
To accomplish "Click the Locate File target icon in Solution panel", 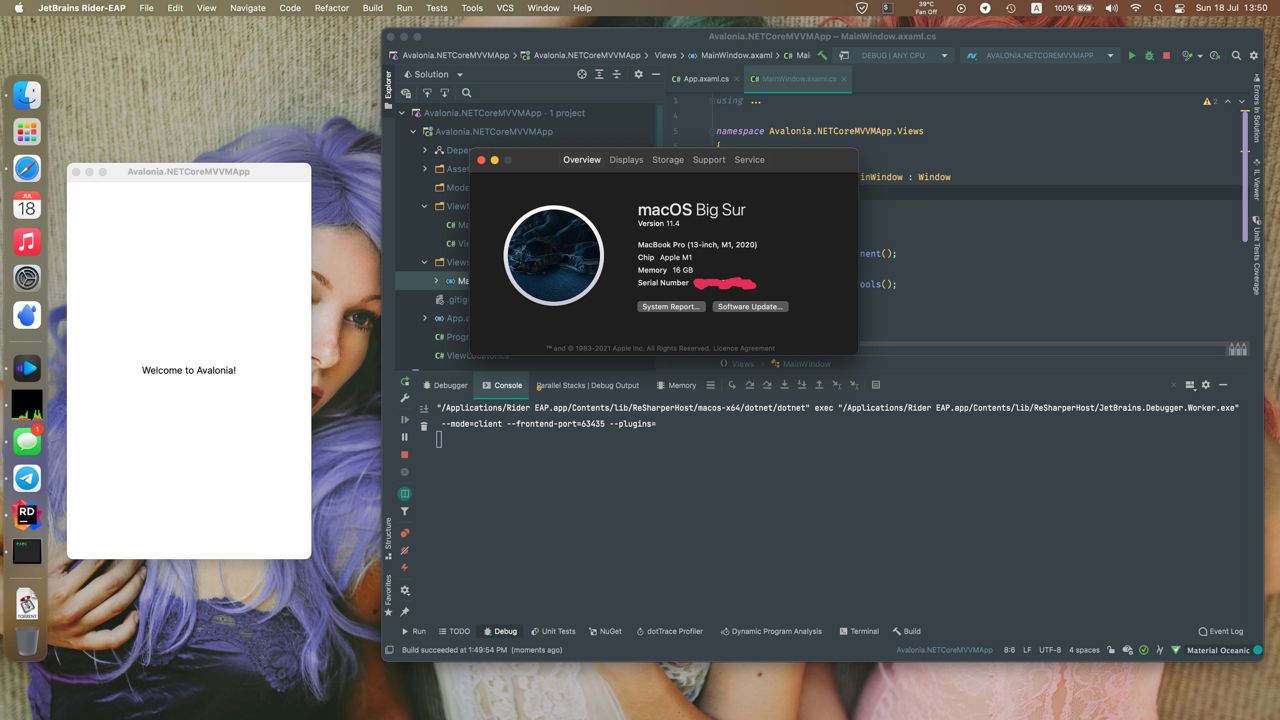I will [582, 74].
